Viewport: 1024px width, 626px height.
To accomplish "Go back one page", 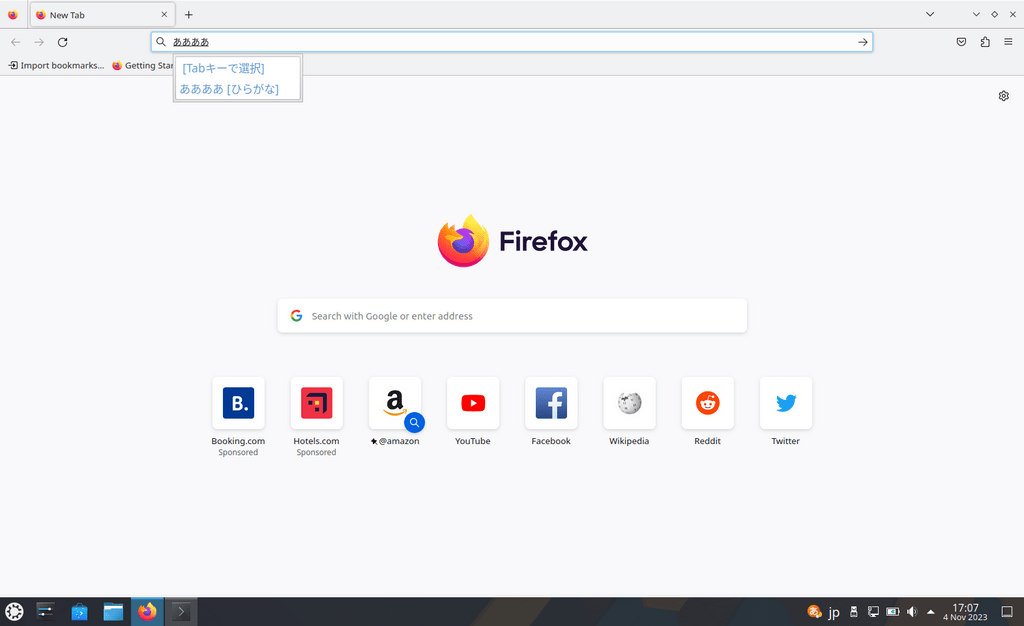I will coord(16,42).
